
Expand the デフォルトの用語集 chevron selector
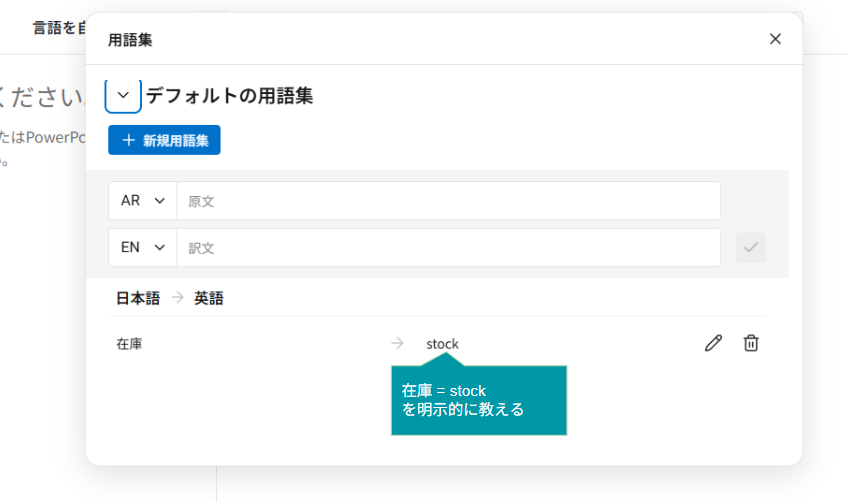[x=123, y=96]
